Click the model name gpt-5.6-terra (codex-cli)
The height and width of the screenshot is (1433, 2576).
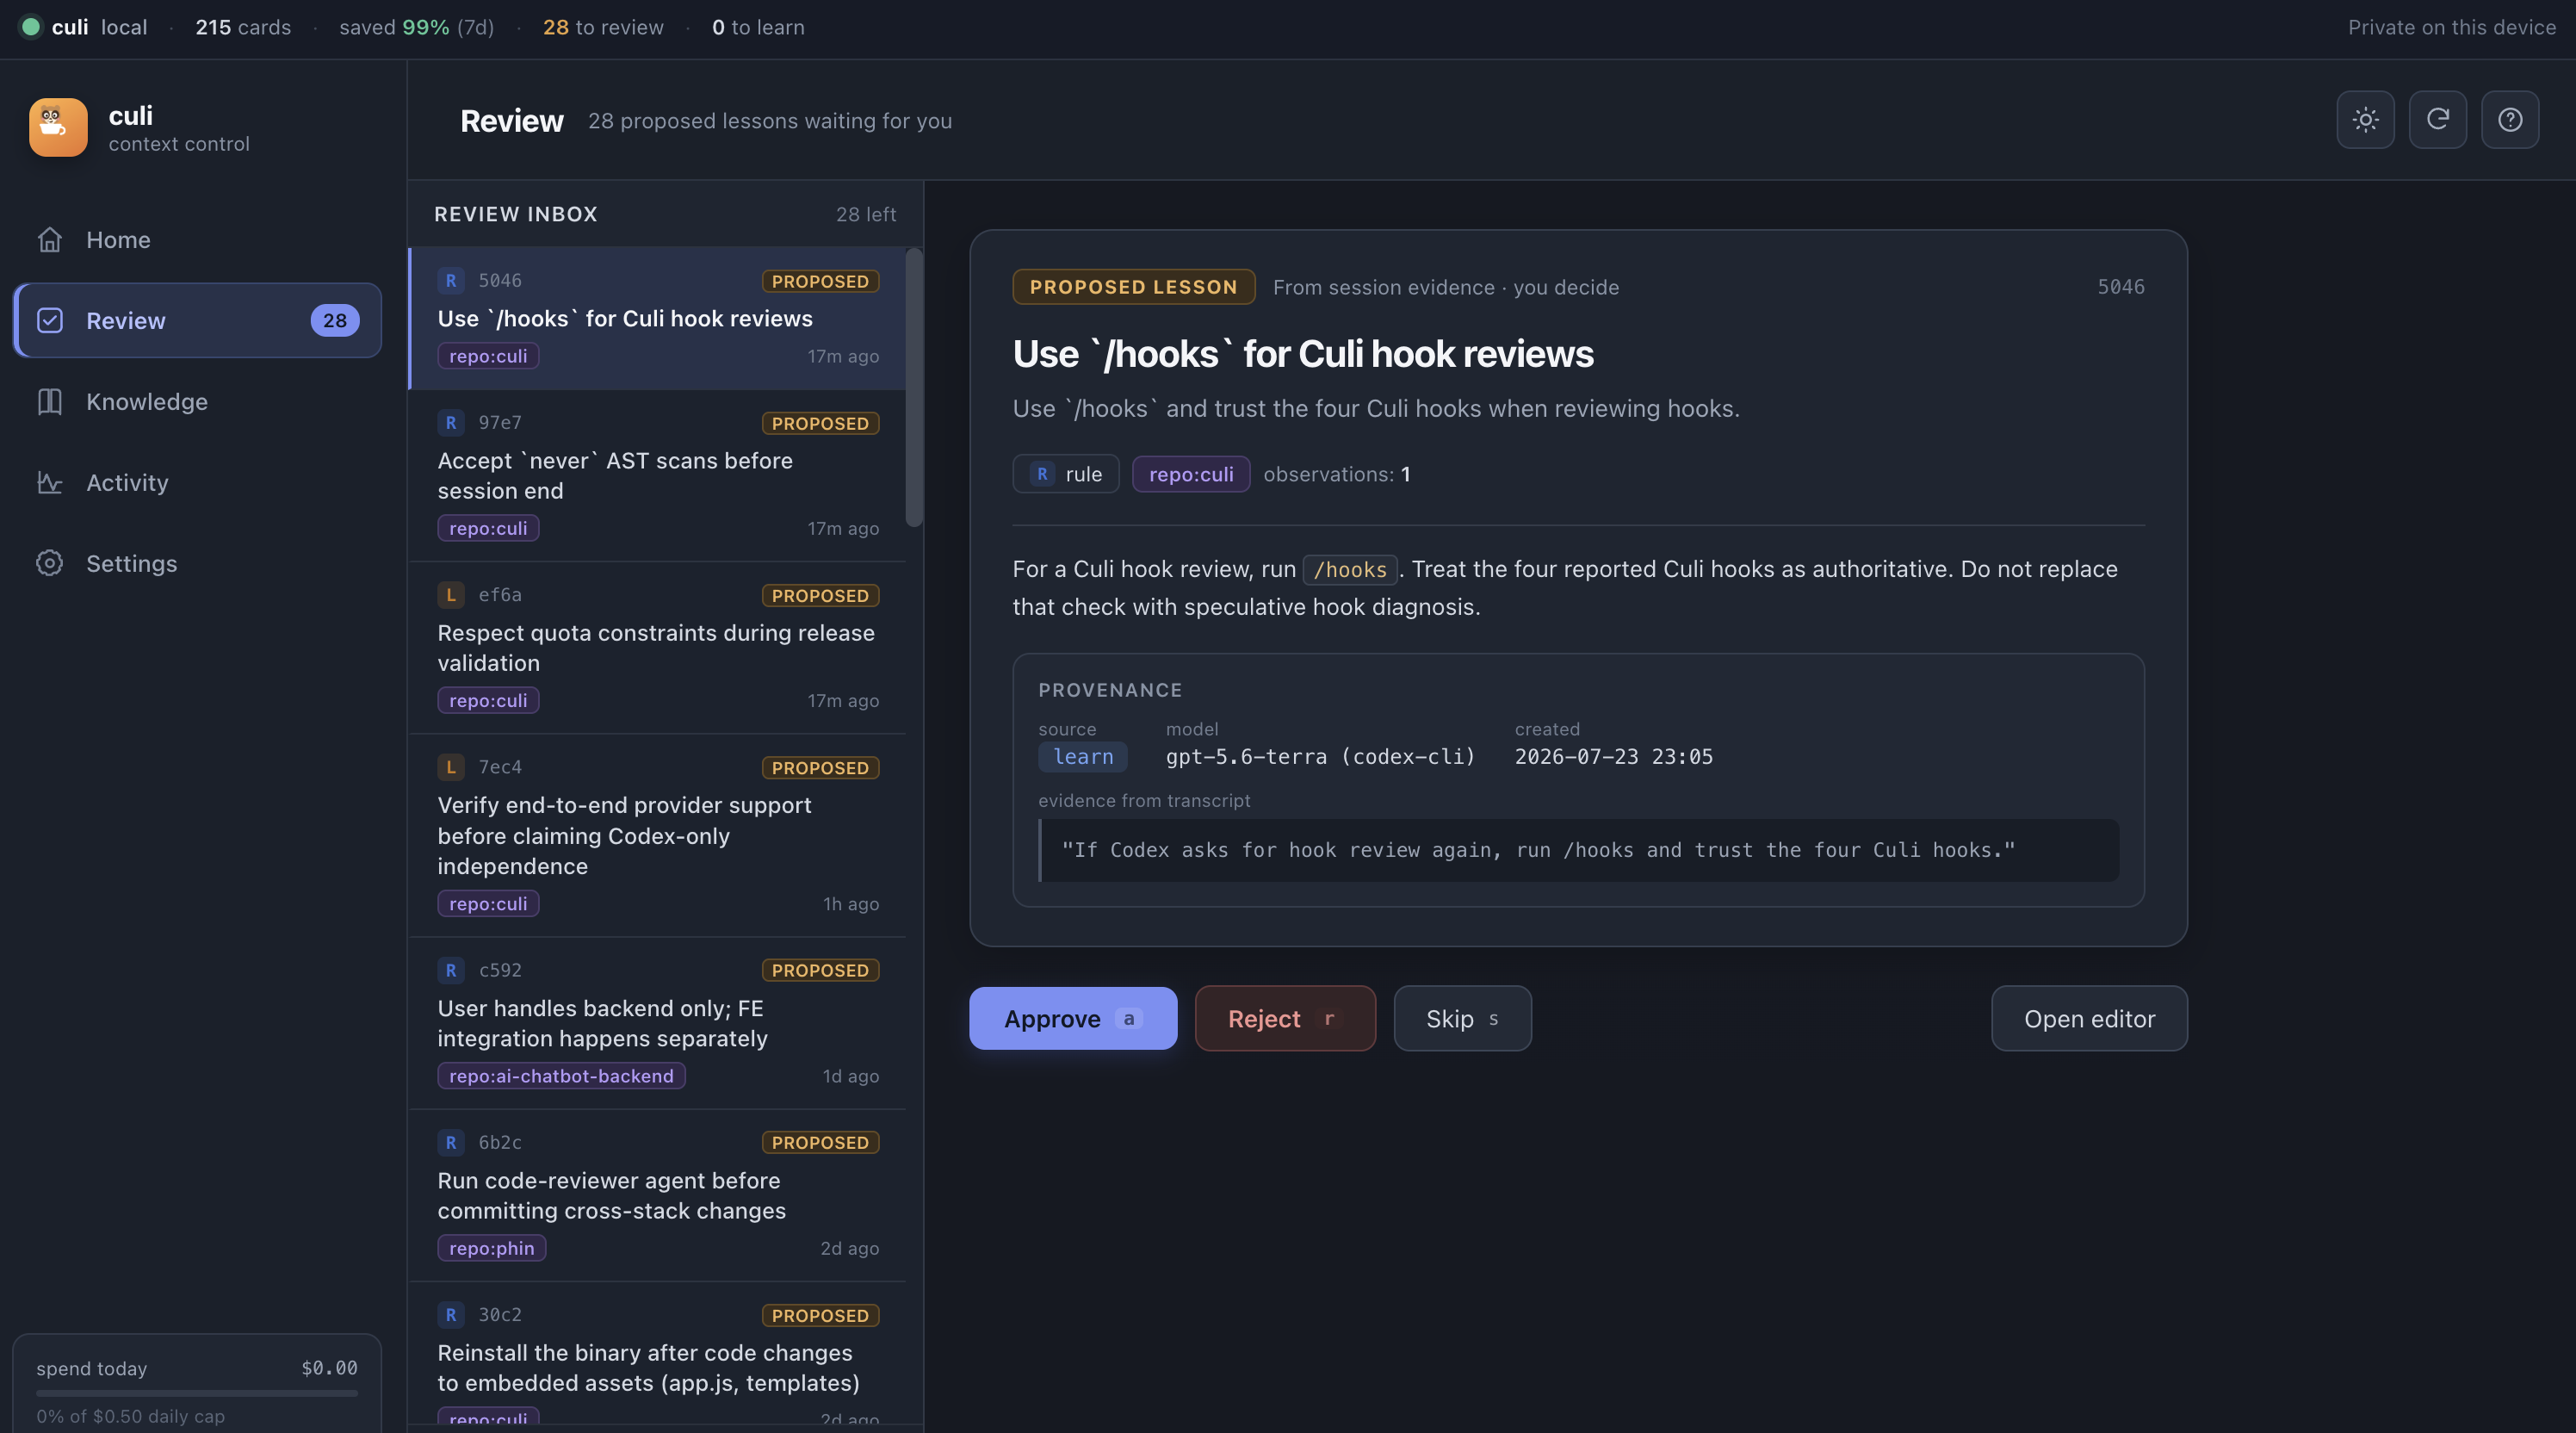pos(1321,757)
